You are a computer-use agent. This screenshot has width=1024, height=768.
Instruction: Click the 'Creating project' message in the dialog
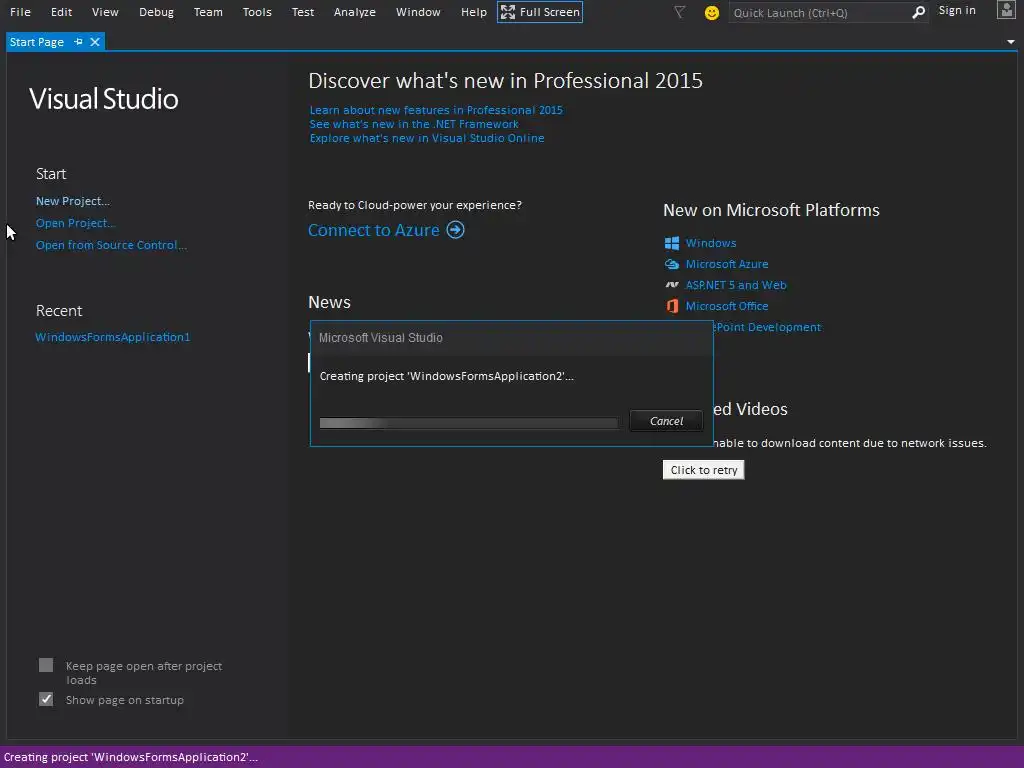(447, 376)
